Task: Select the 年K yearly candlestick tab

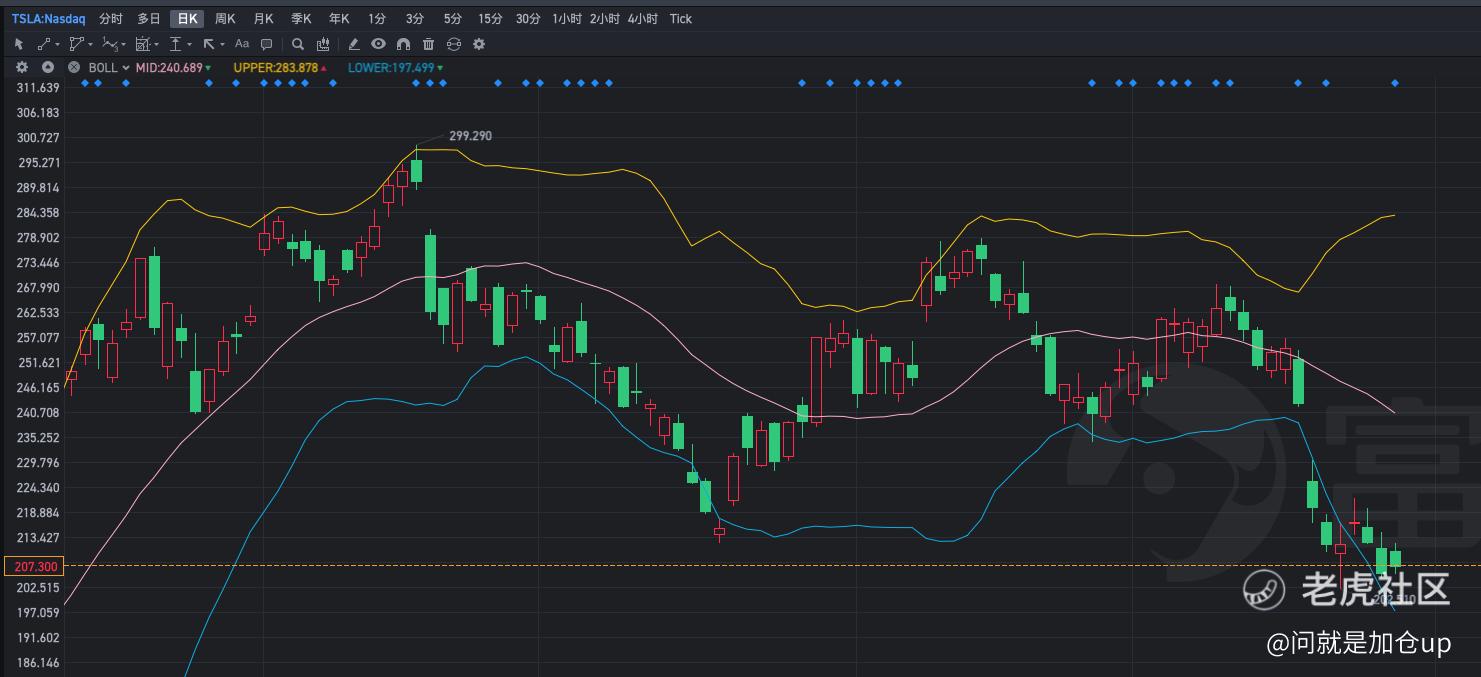Action: pyautogui.click(x=339, y=19)
